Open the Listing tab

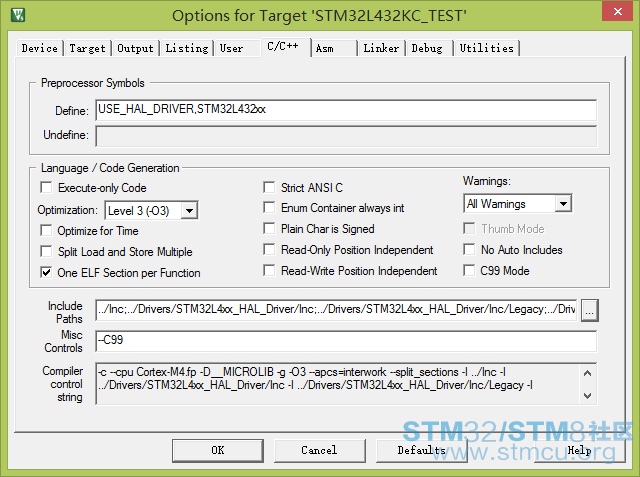(x=187, y=48)
